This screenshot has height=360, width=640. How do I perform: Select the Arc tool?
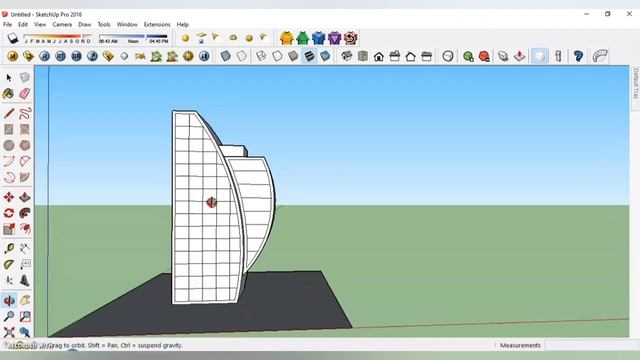click(x=9, y=161)
